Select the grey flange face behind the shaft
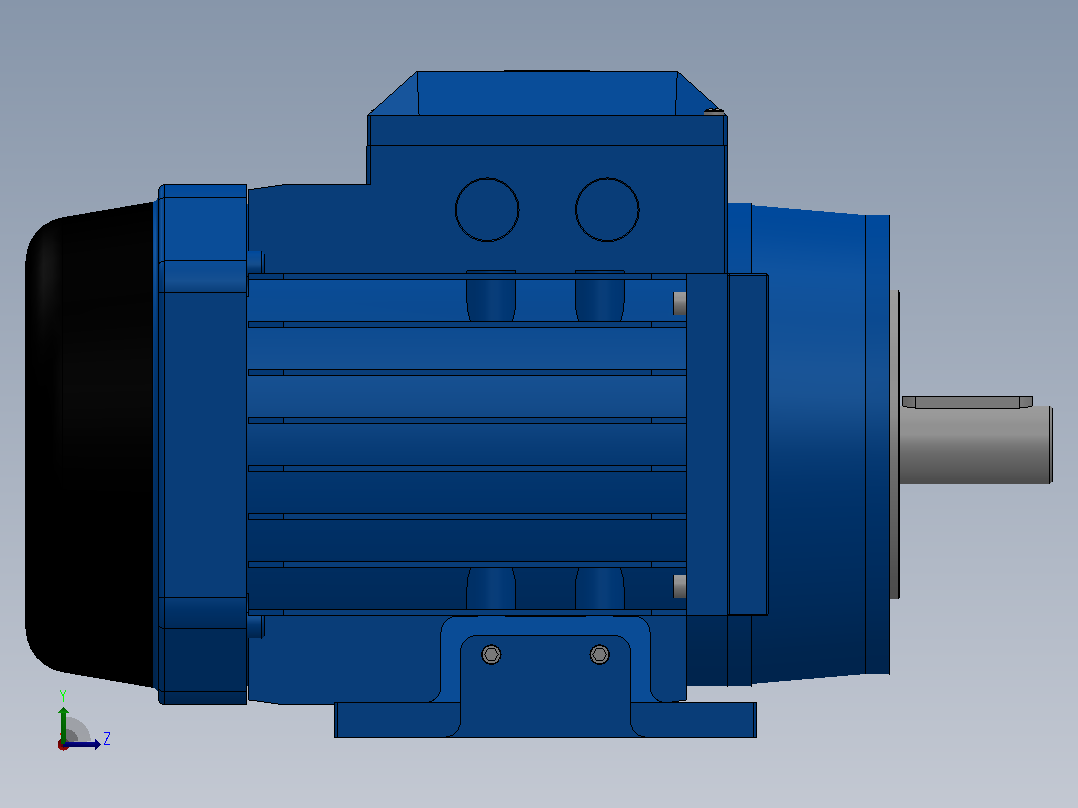 (894, 444)
